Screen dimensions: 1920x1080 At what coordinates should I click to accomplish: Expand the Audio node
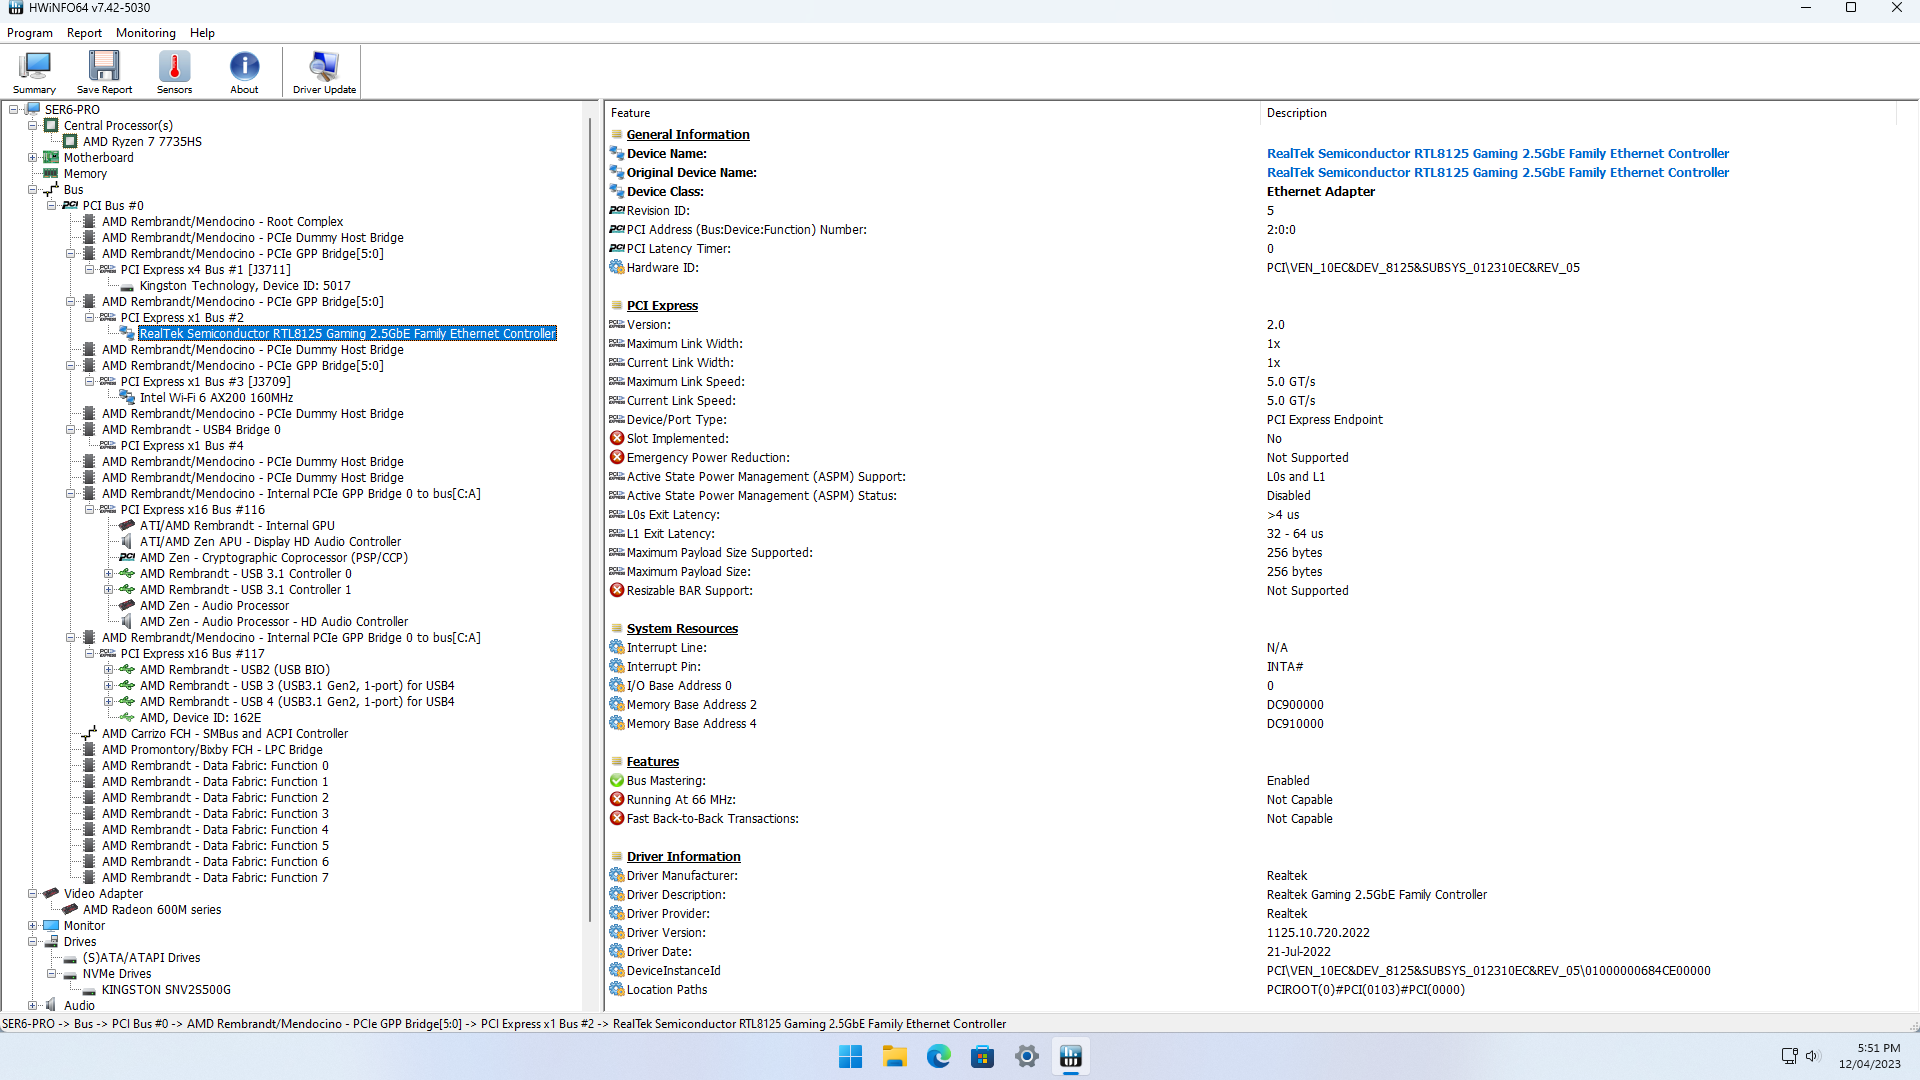tap(32, 1005)
